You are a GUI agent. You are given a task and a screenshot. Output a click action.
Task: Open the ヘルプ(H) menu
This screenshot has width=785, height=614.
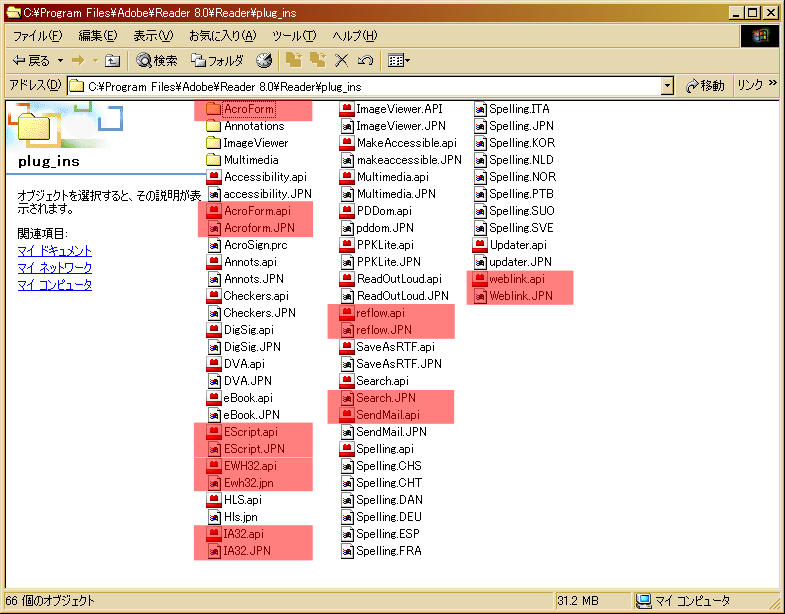pyautogui.click(x=354, y=36)
